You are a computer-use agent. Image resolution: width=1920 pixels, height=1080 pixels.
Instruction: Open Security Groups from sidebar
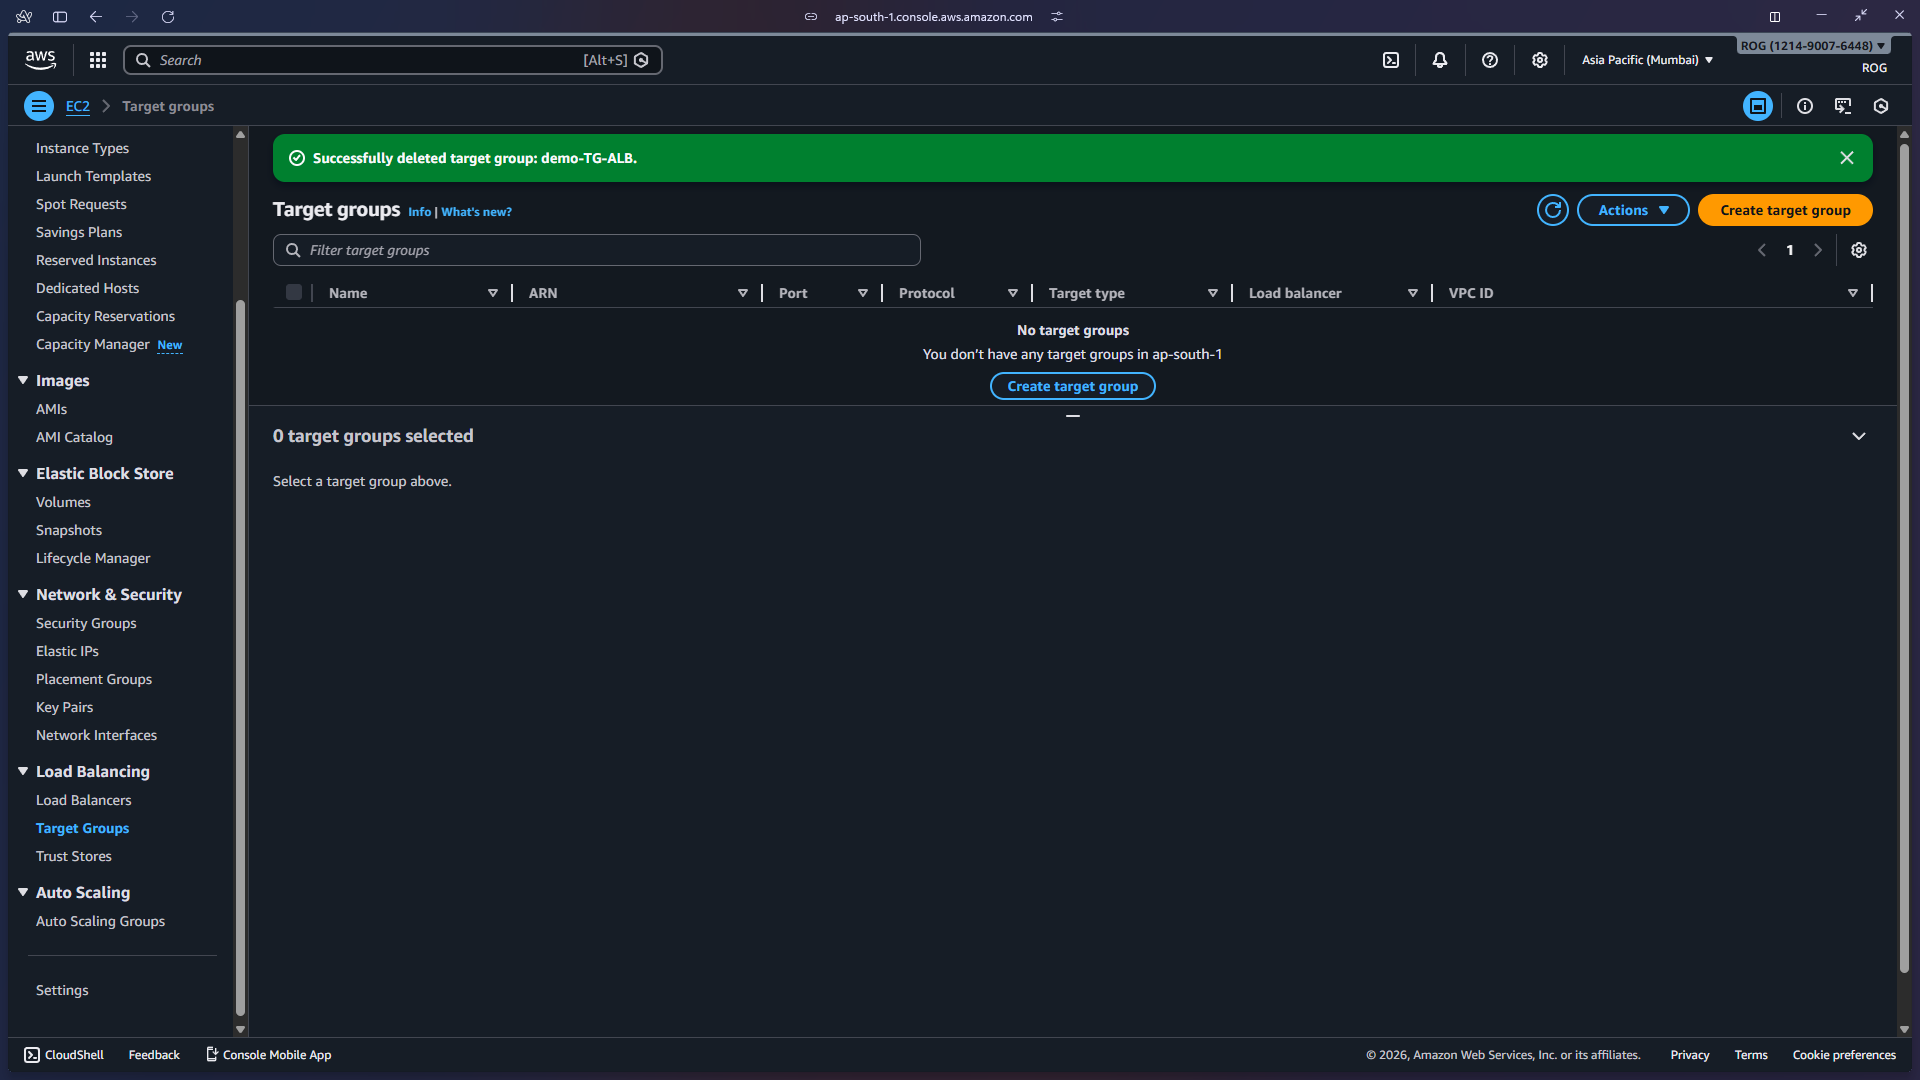click(86, 623)
